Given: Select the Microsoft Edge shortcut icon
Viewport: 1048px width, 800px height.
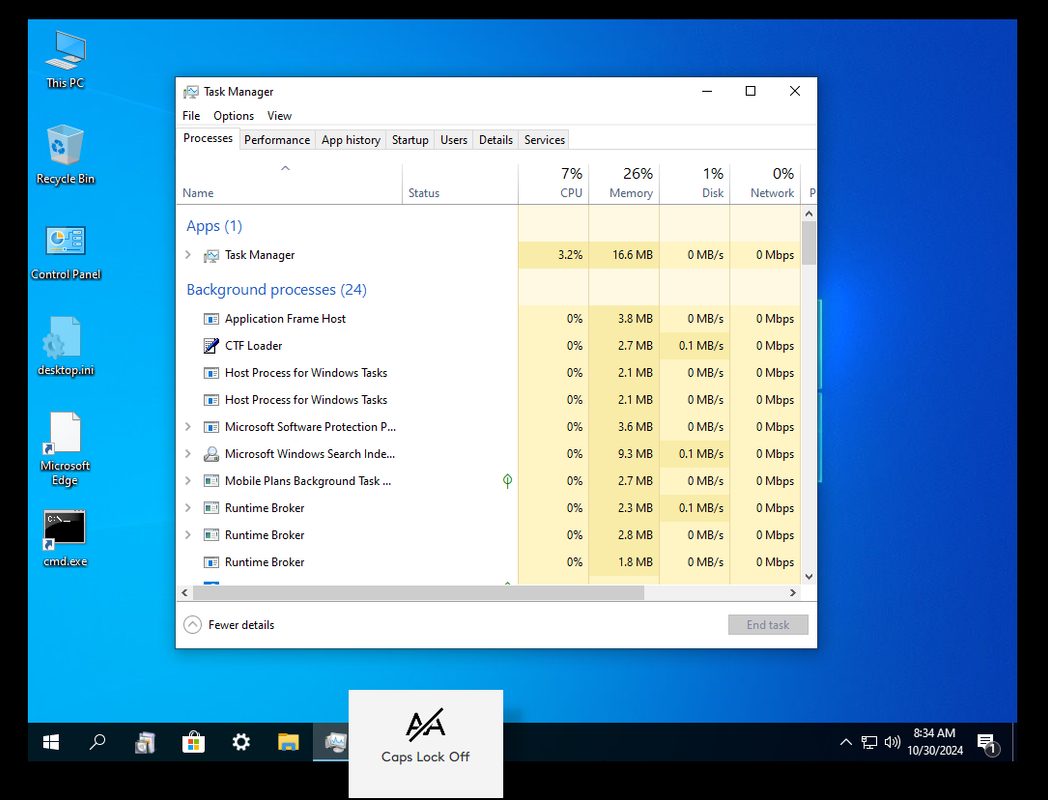Looking at the screenshot, I should click(65, 449).
